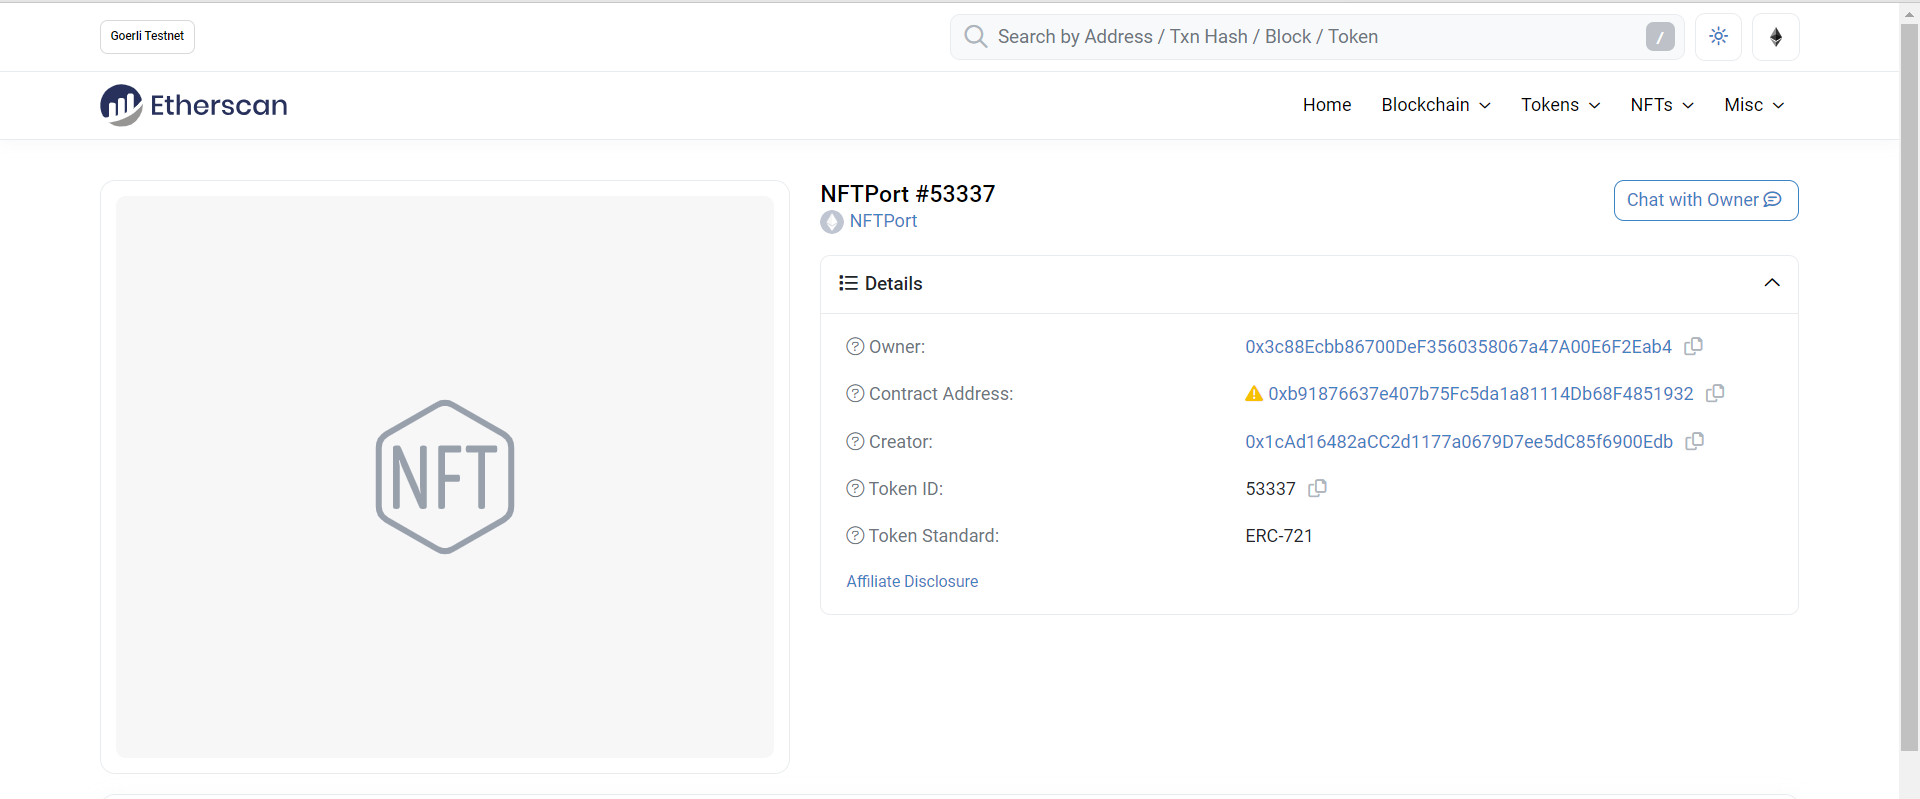Click the Creator help question icon
The image size is (1920, 799).
point(855,441)
